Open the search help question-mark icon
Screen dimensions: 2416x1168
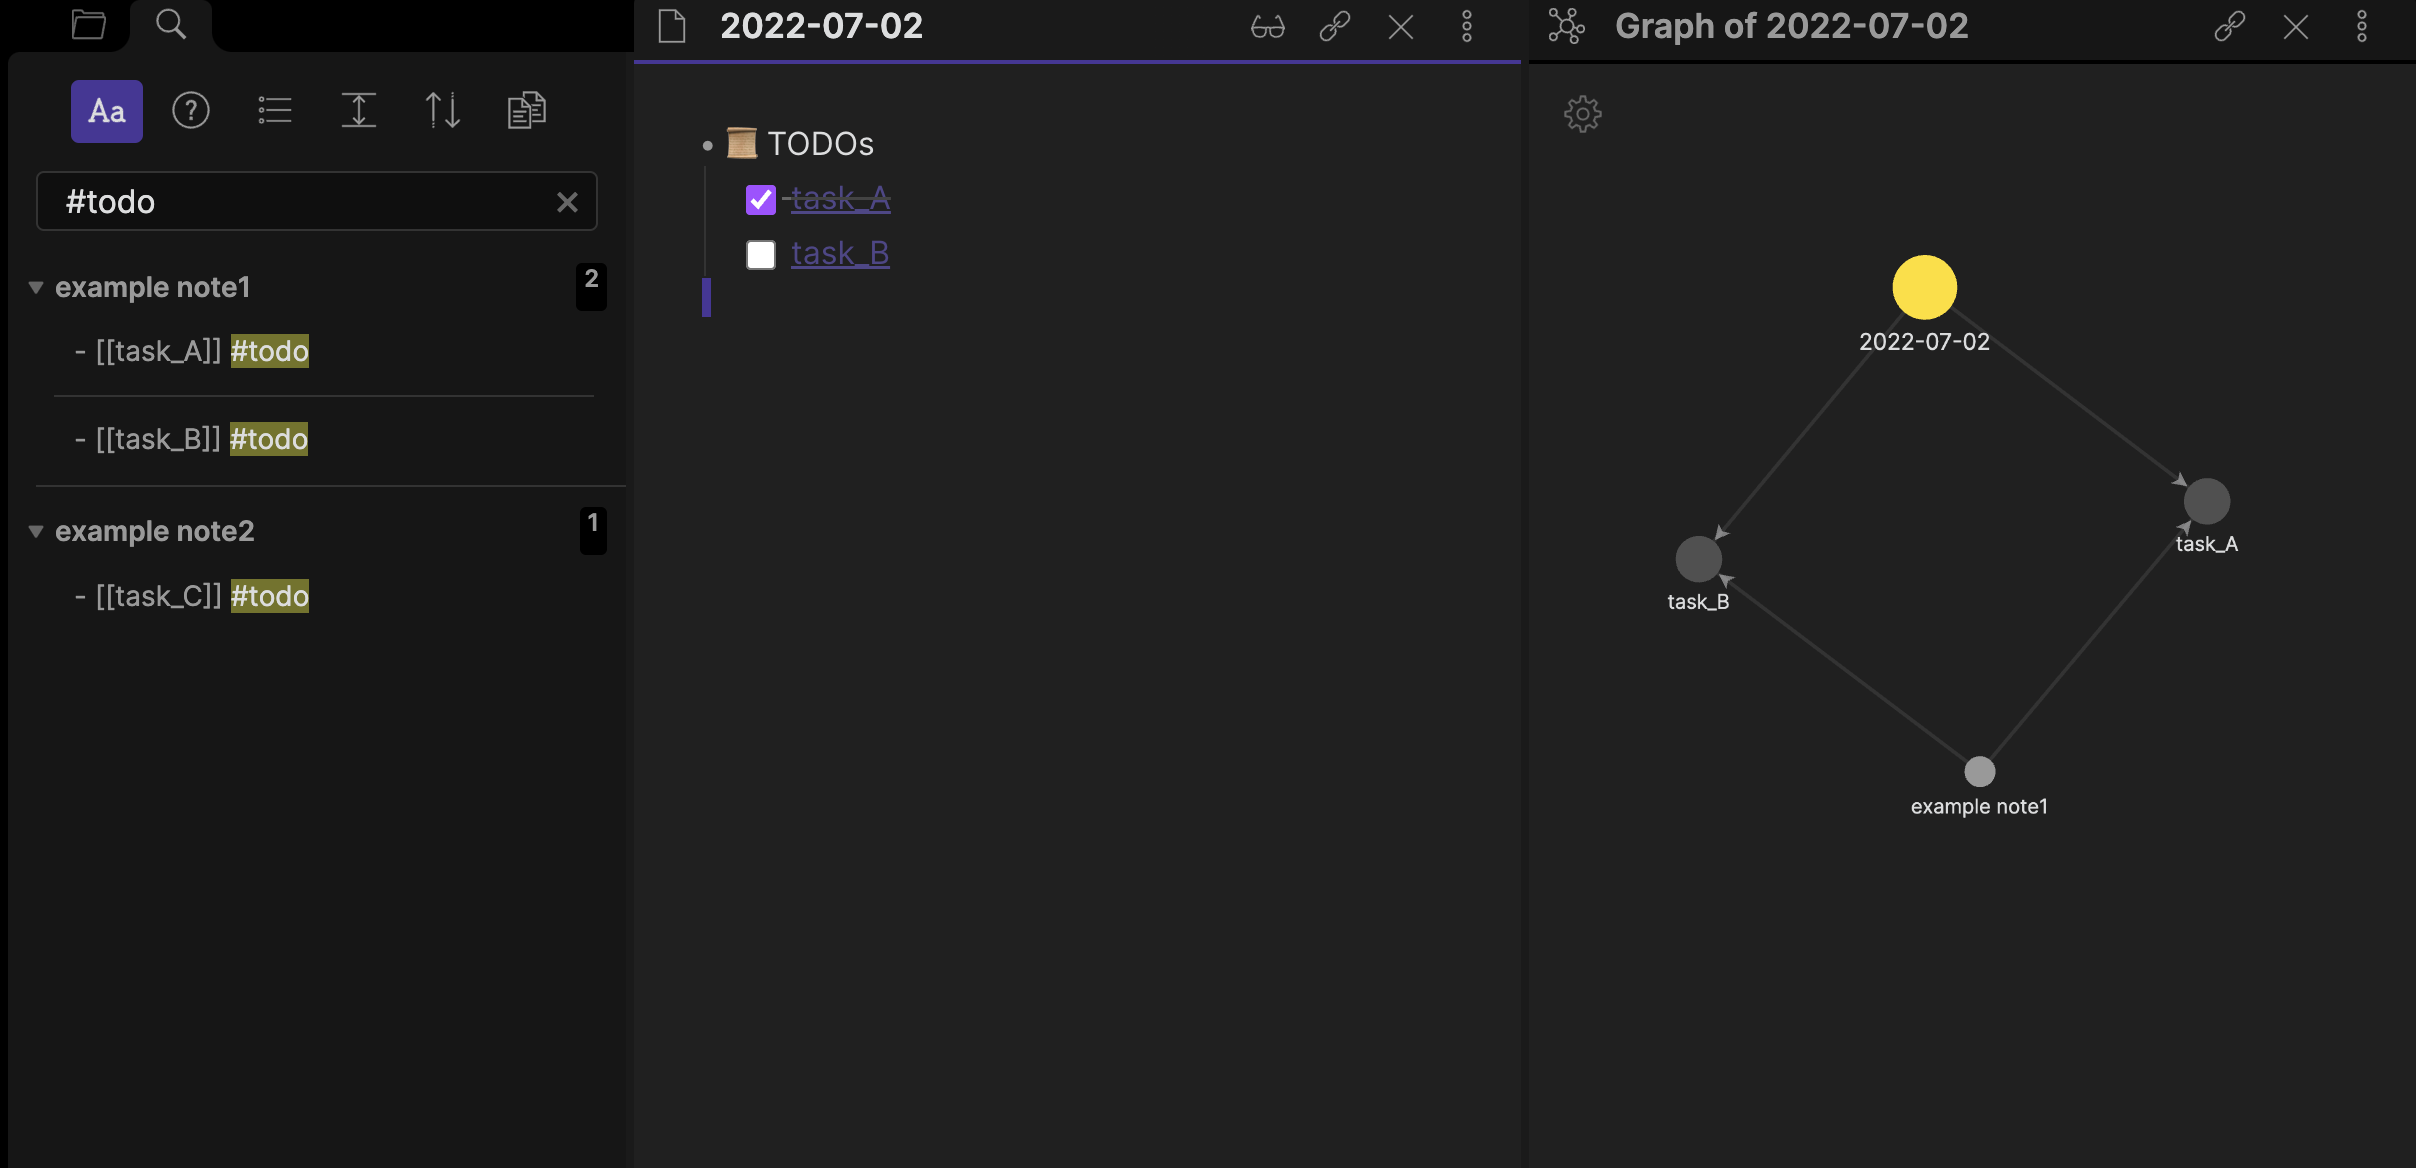point(191,110)
